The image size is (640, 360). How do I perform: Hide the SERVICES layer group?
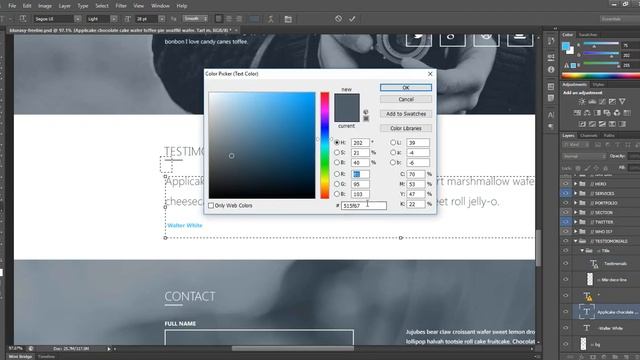coord(566,193)
